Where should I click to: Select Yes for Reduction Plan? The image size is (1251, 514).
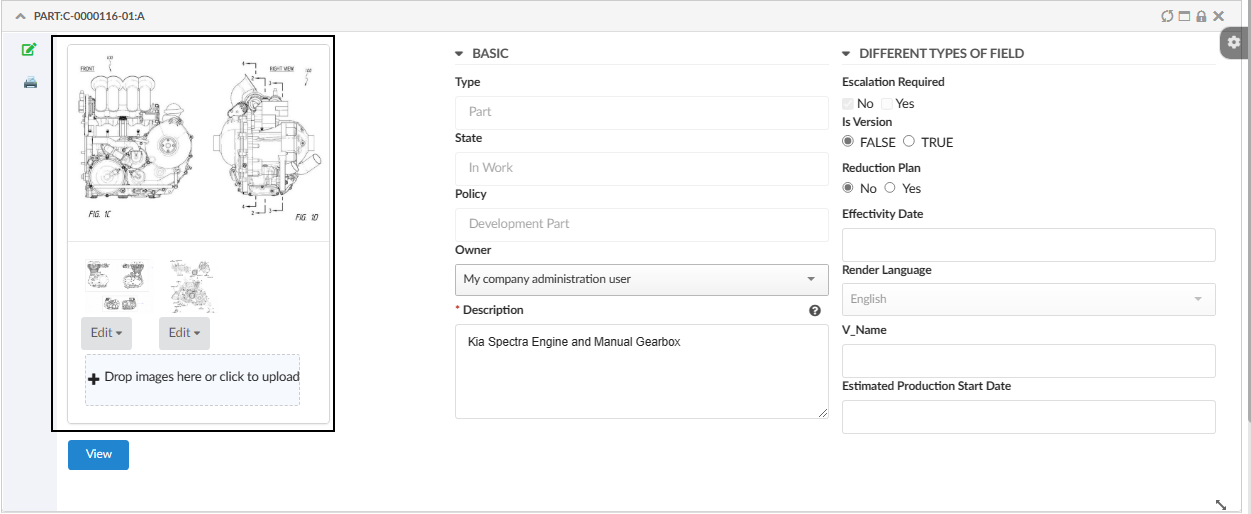pos(890,188)
